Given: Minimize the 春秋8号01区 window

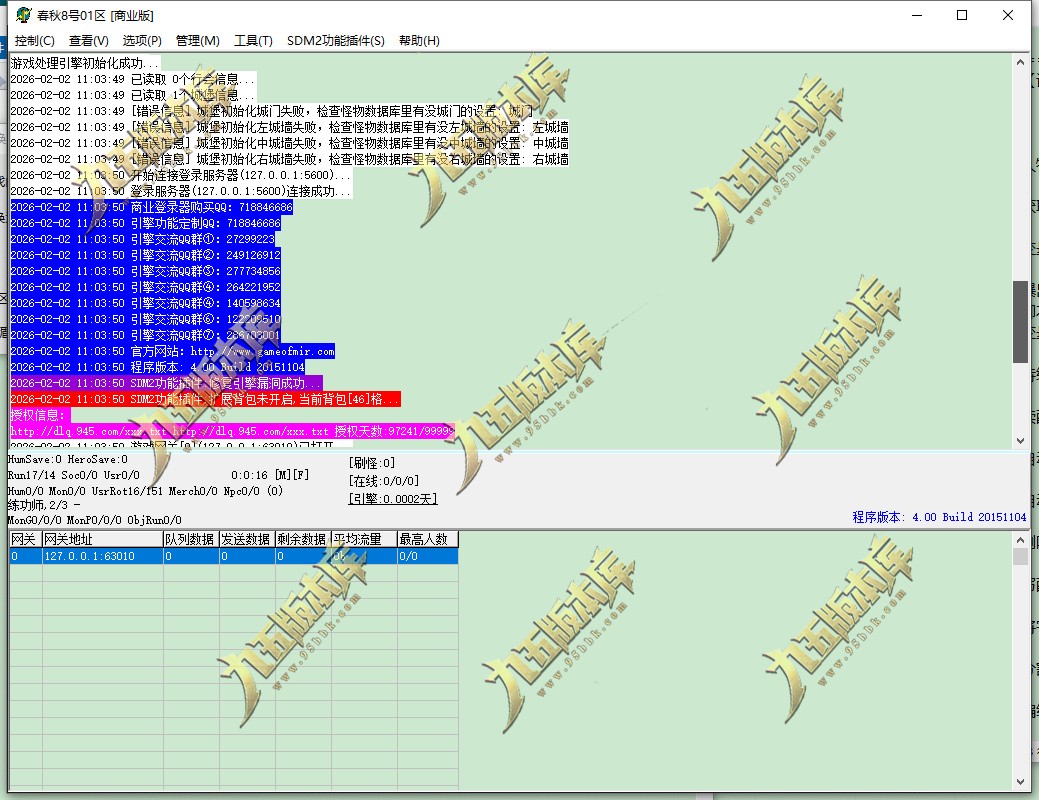Looking at the screenshot, I should click(917, 15).
